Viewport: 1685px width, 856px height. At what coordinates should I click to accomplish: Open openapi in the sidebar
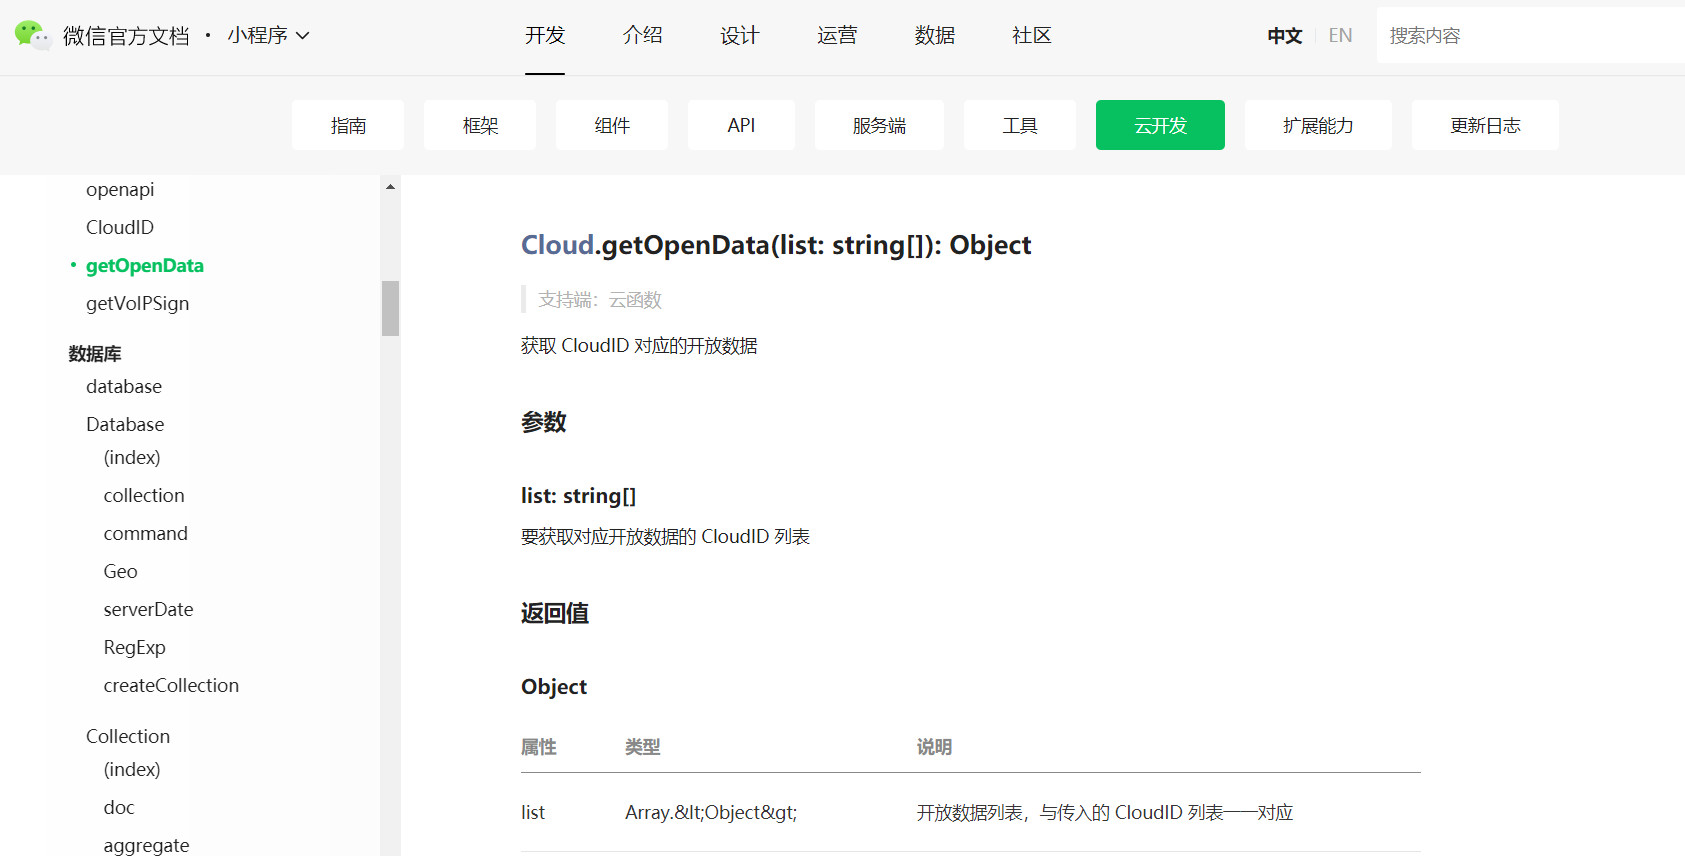(120, 190)
